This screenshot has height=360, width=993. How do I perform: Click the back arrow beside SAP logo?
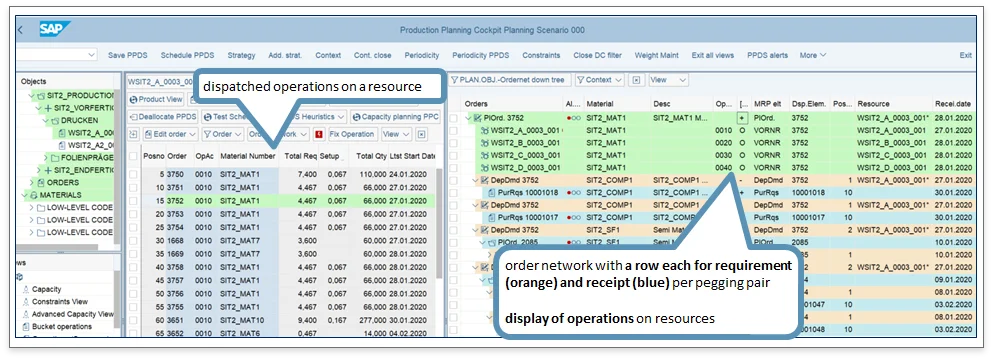[20, 30]
